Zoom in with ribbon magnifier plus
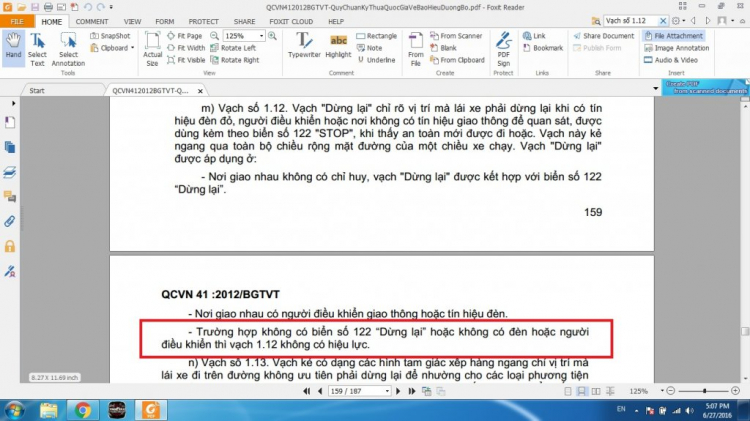 coord(272,36)
